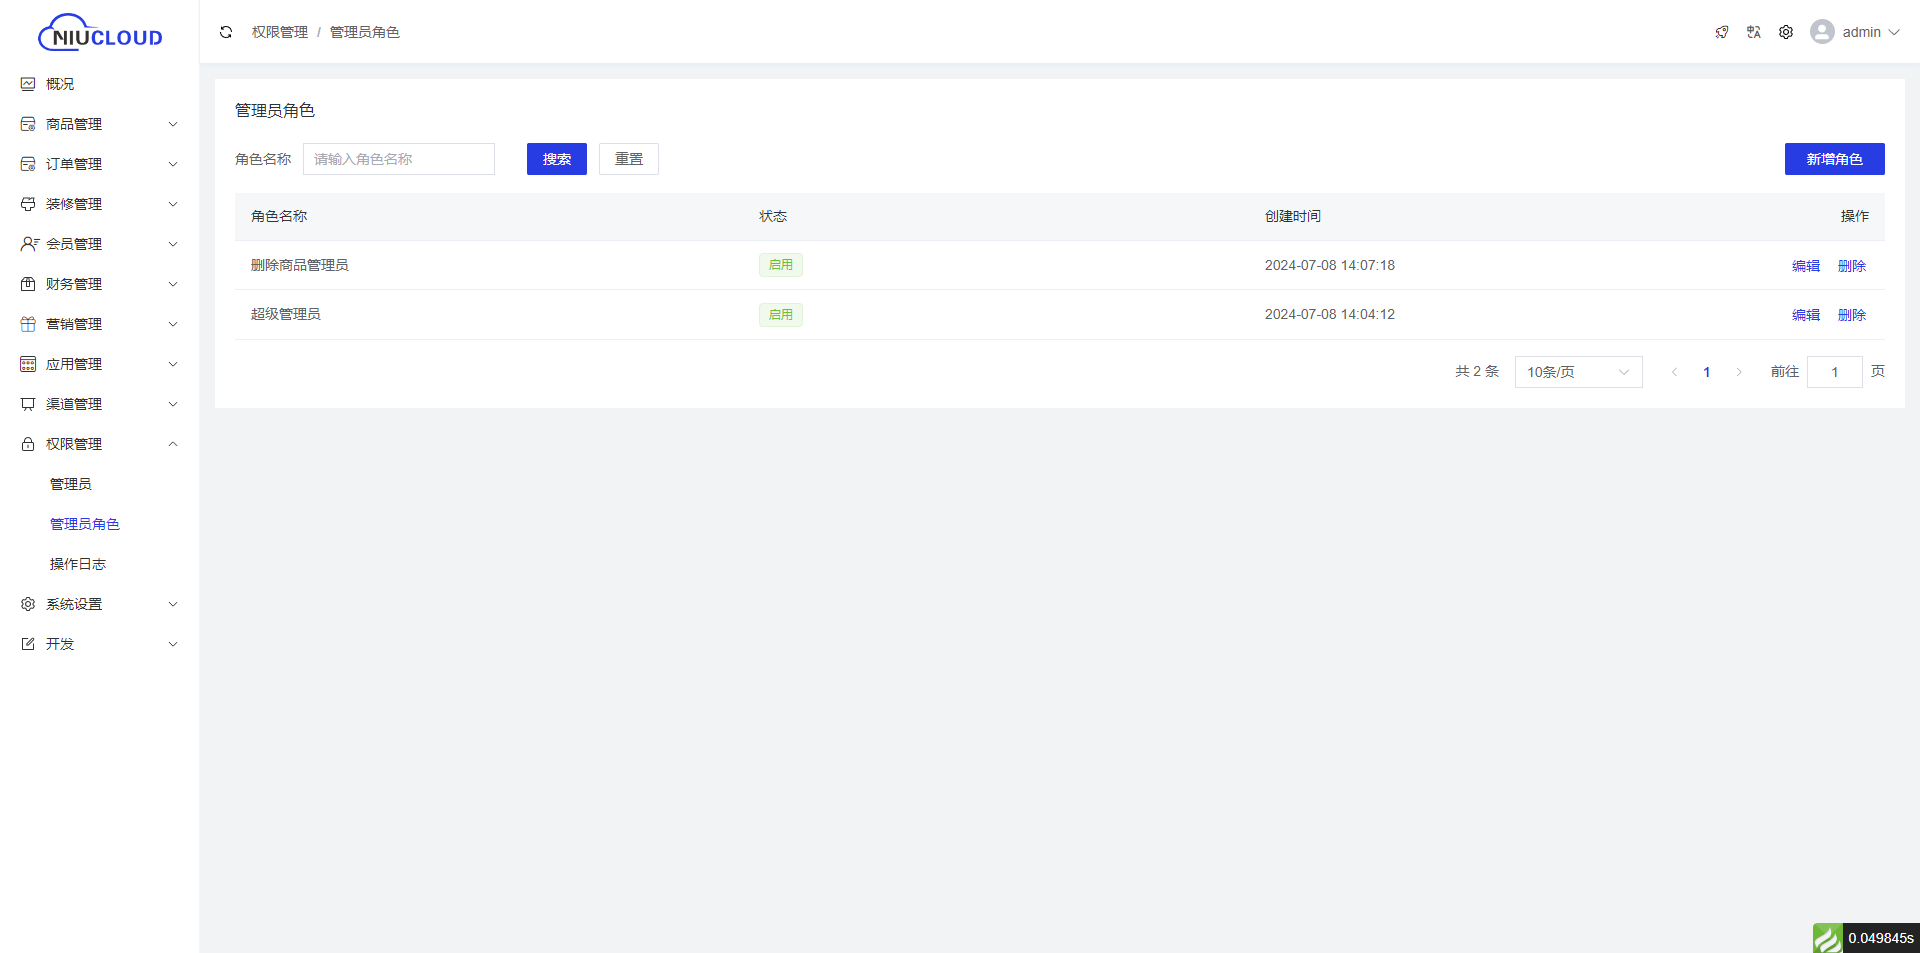Click the 0.049845s load time badge
This screenshot has height=953, width=1920.
1881,938
